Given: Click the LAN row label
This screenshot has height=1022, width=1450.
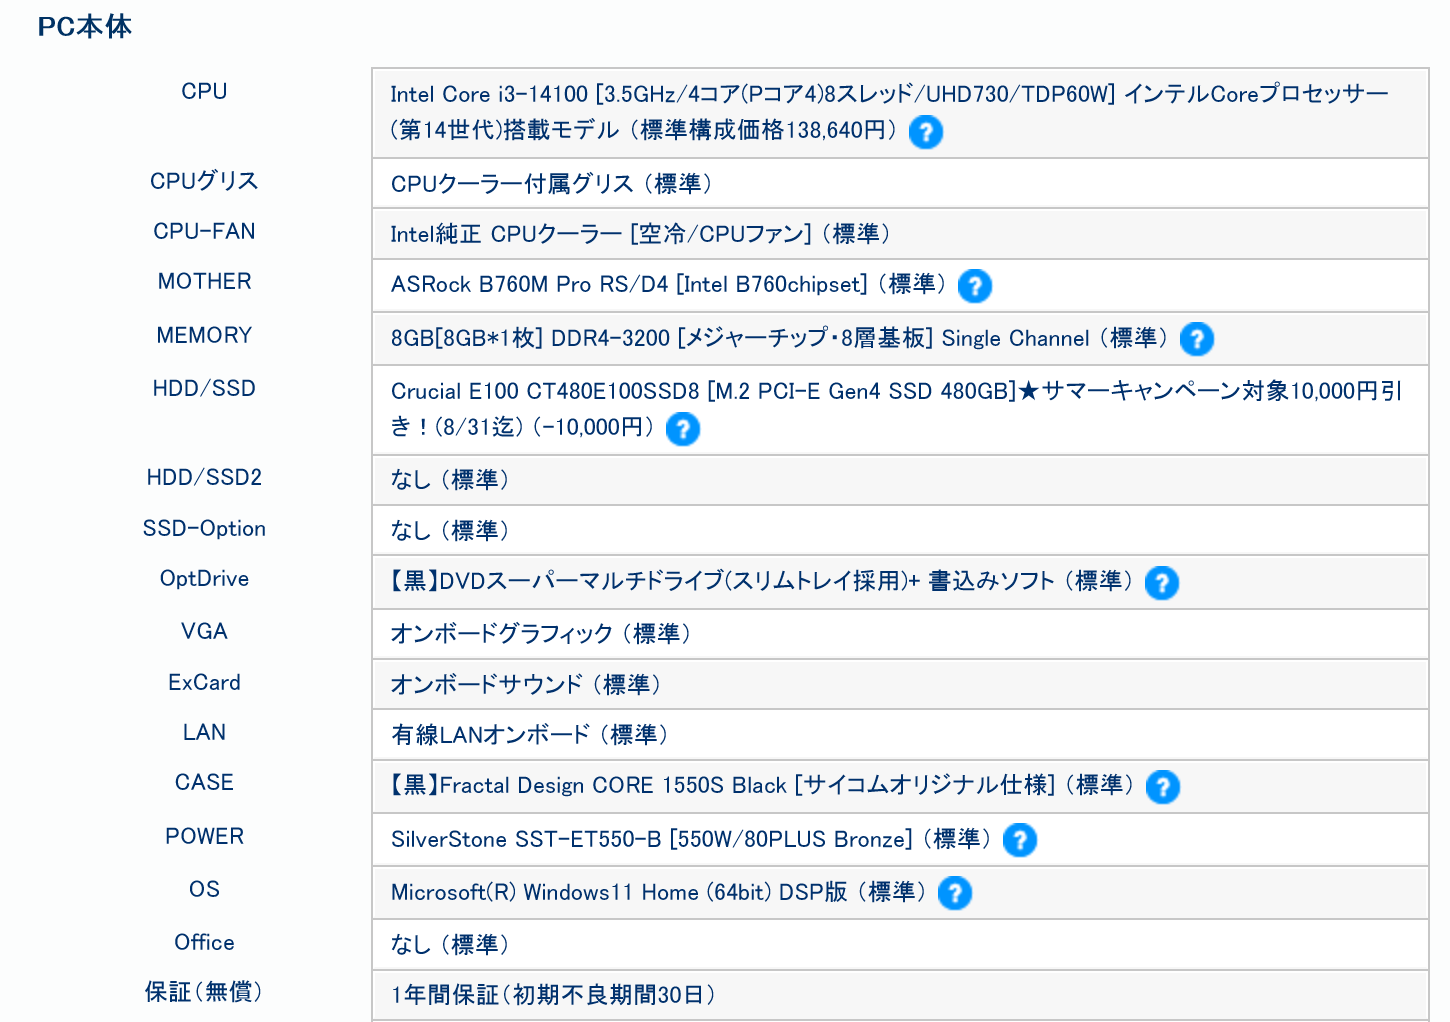Looking at the screenshot, I should (x=204, y=732).
